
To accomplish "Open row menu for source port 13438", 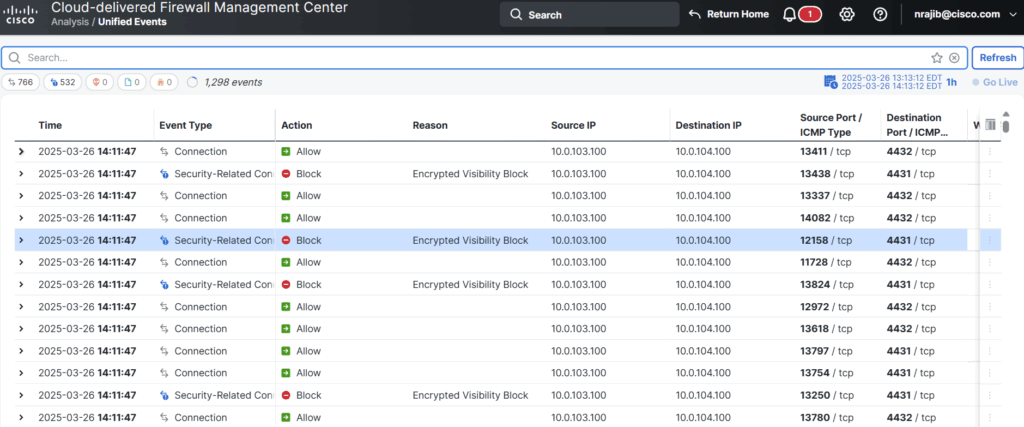I will [x=989, y=174].
